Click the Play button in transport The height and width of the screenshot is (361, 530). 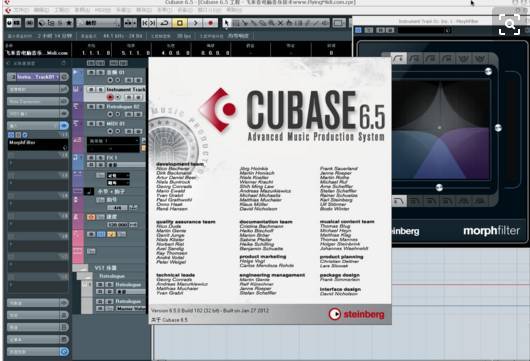tap(195, 23)
